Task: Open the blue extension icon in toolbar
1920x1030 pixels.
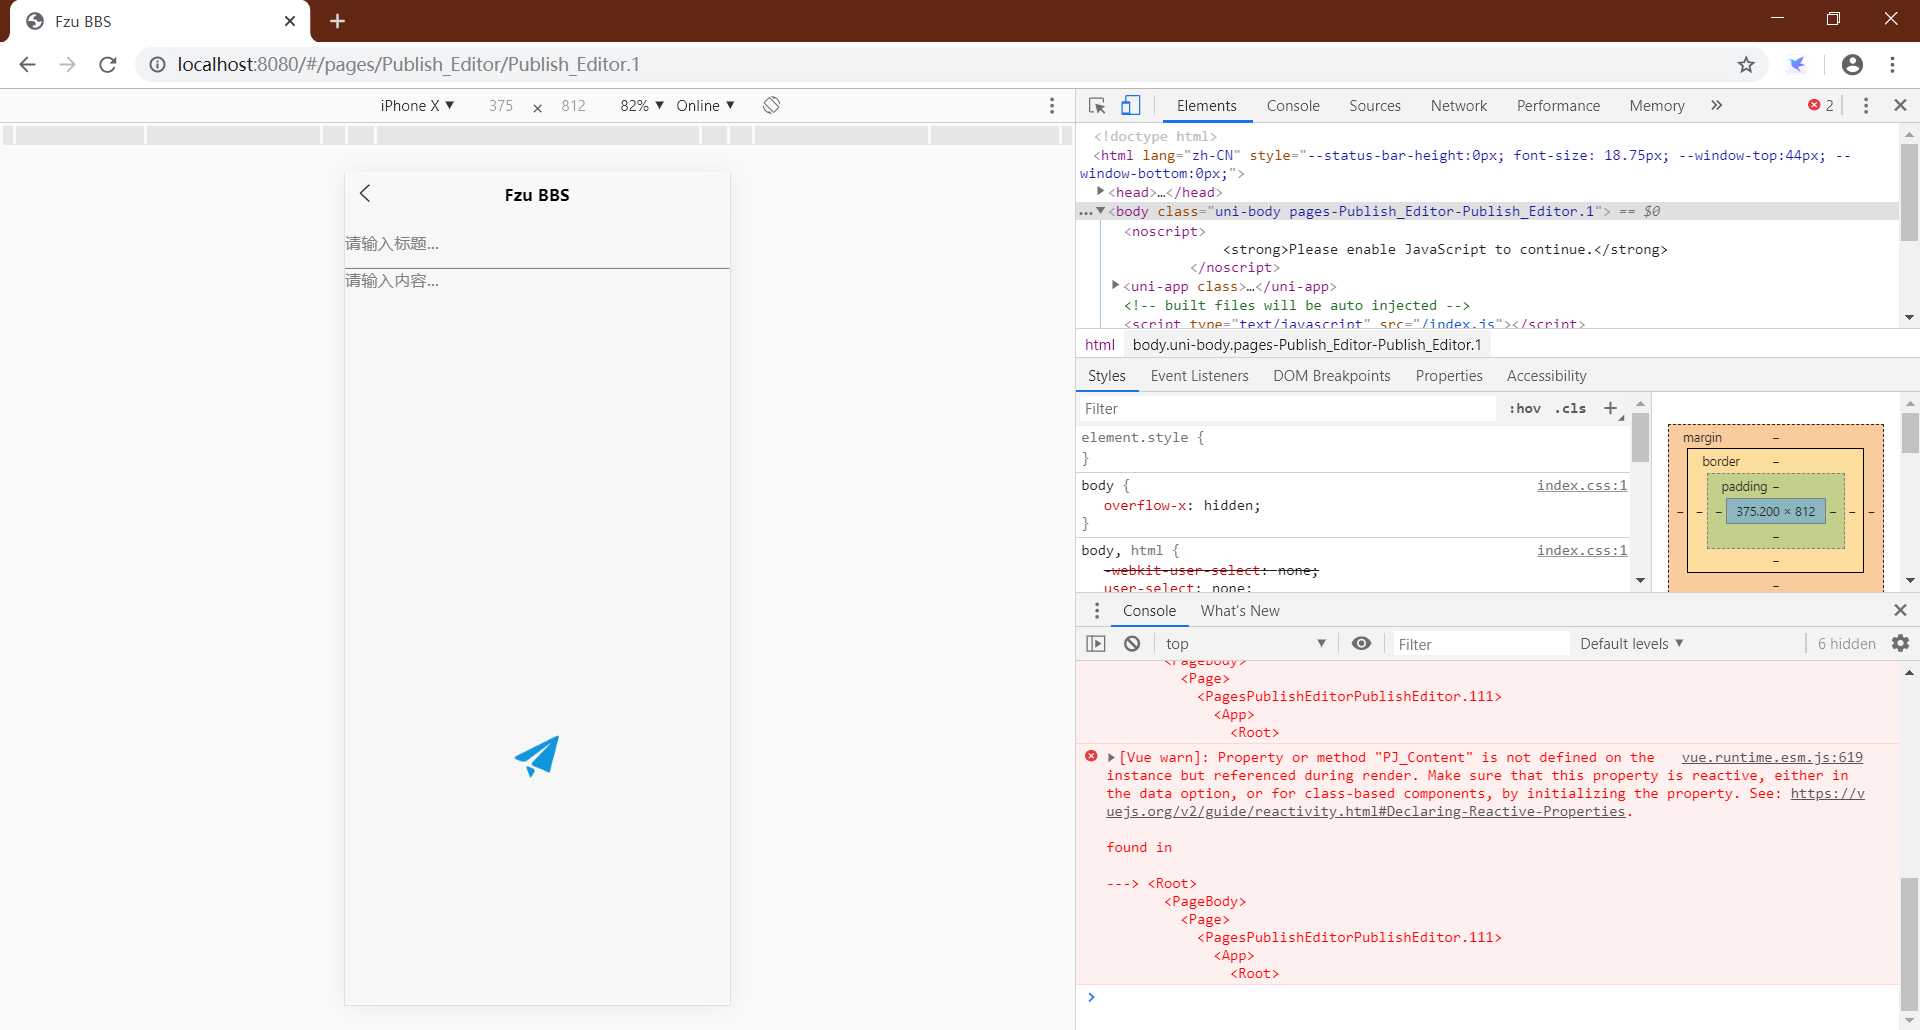Action: point(1797,64)
